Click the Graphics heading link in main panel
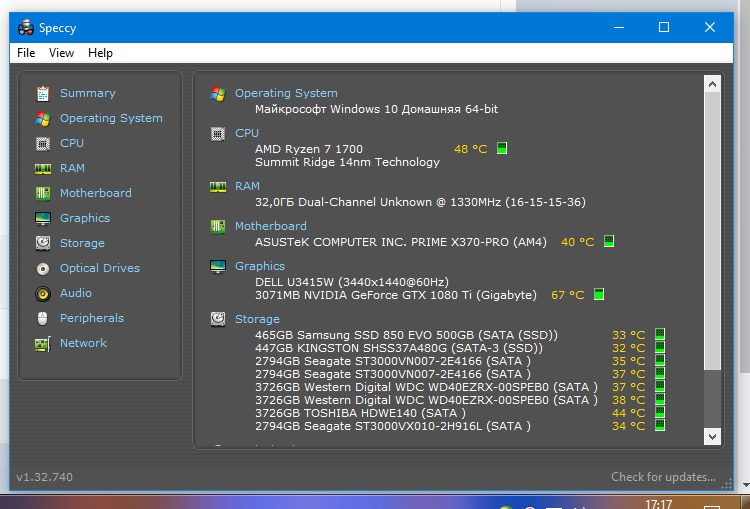750x509 pixels. click(260, 266)
